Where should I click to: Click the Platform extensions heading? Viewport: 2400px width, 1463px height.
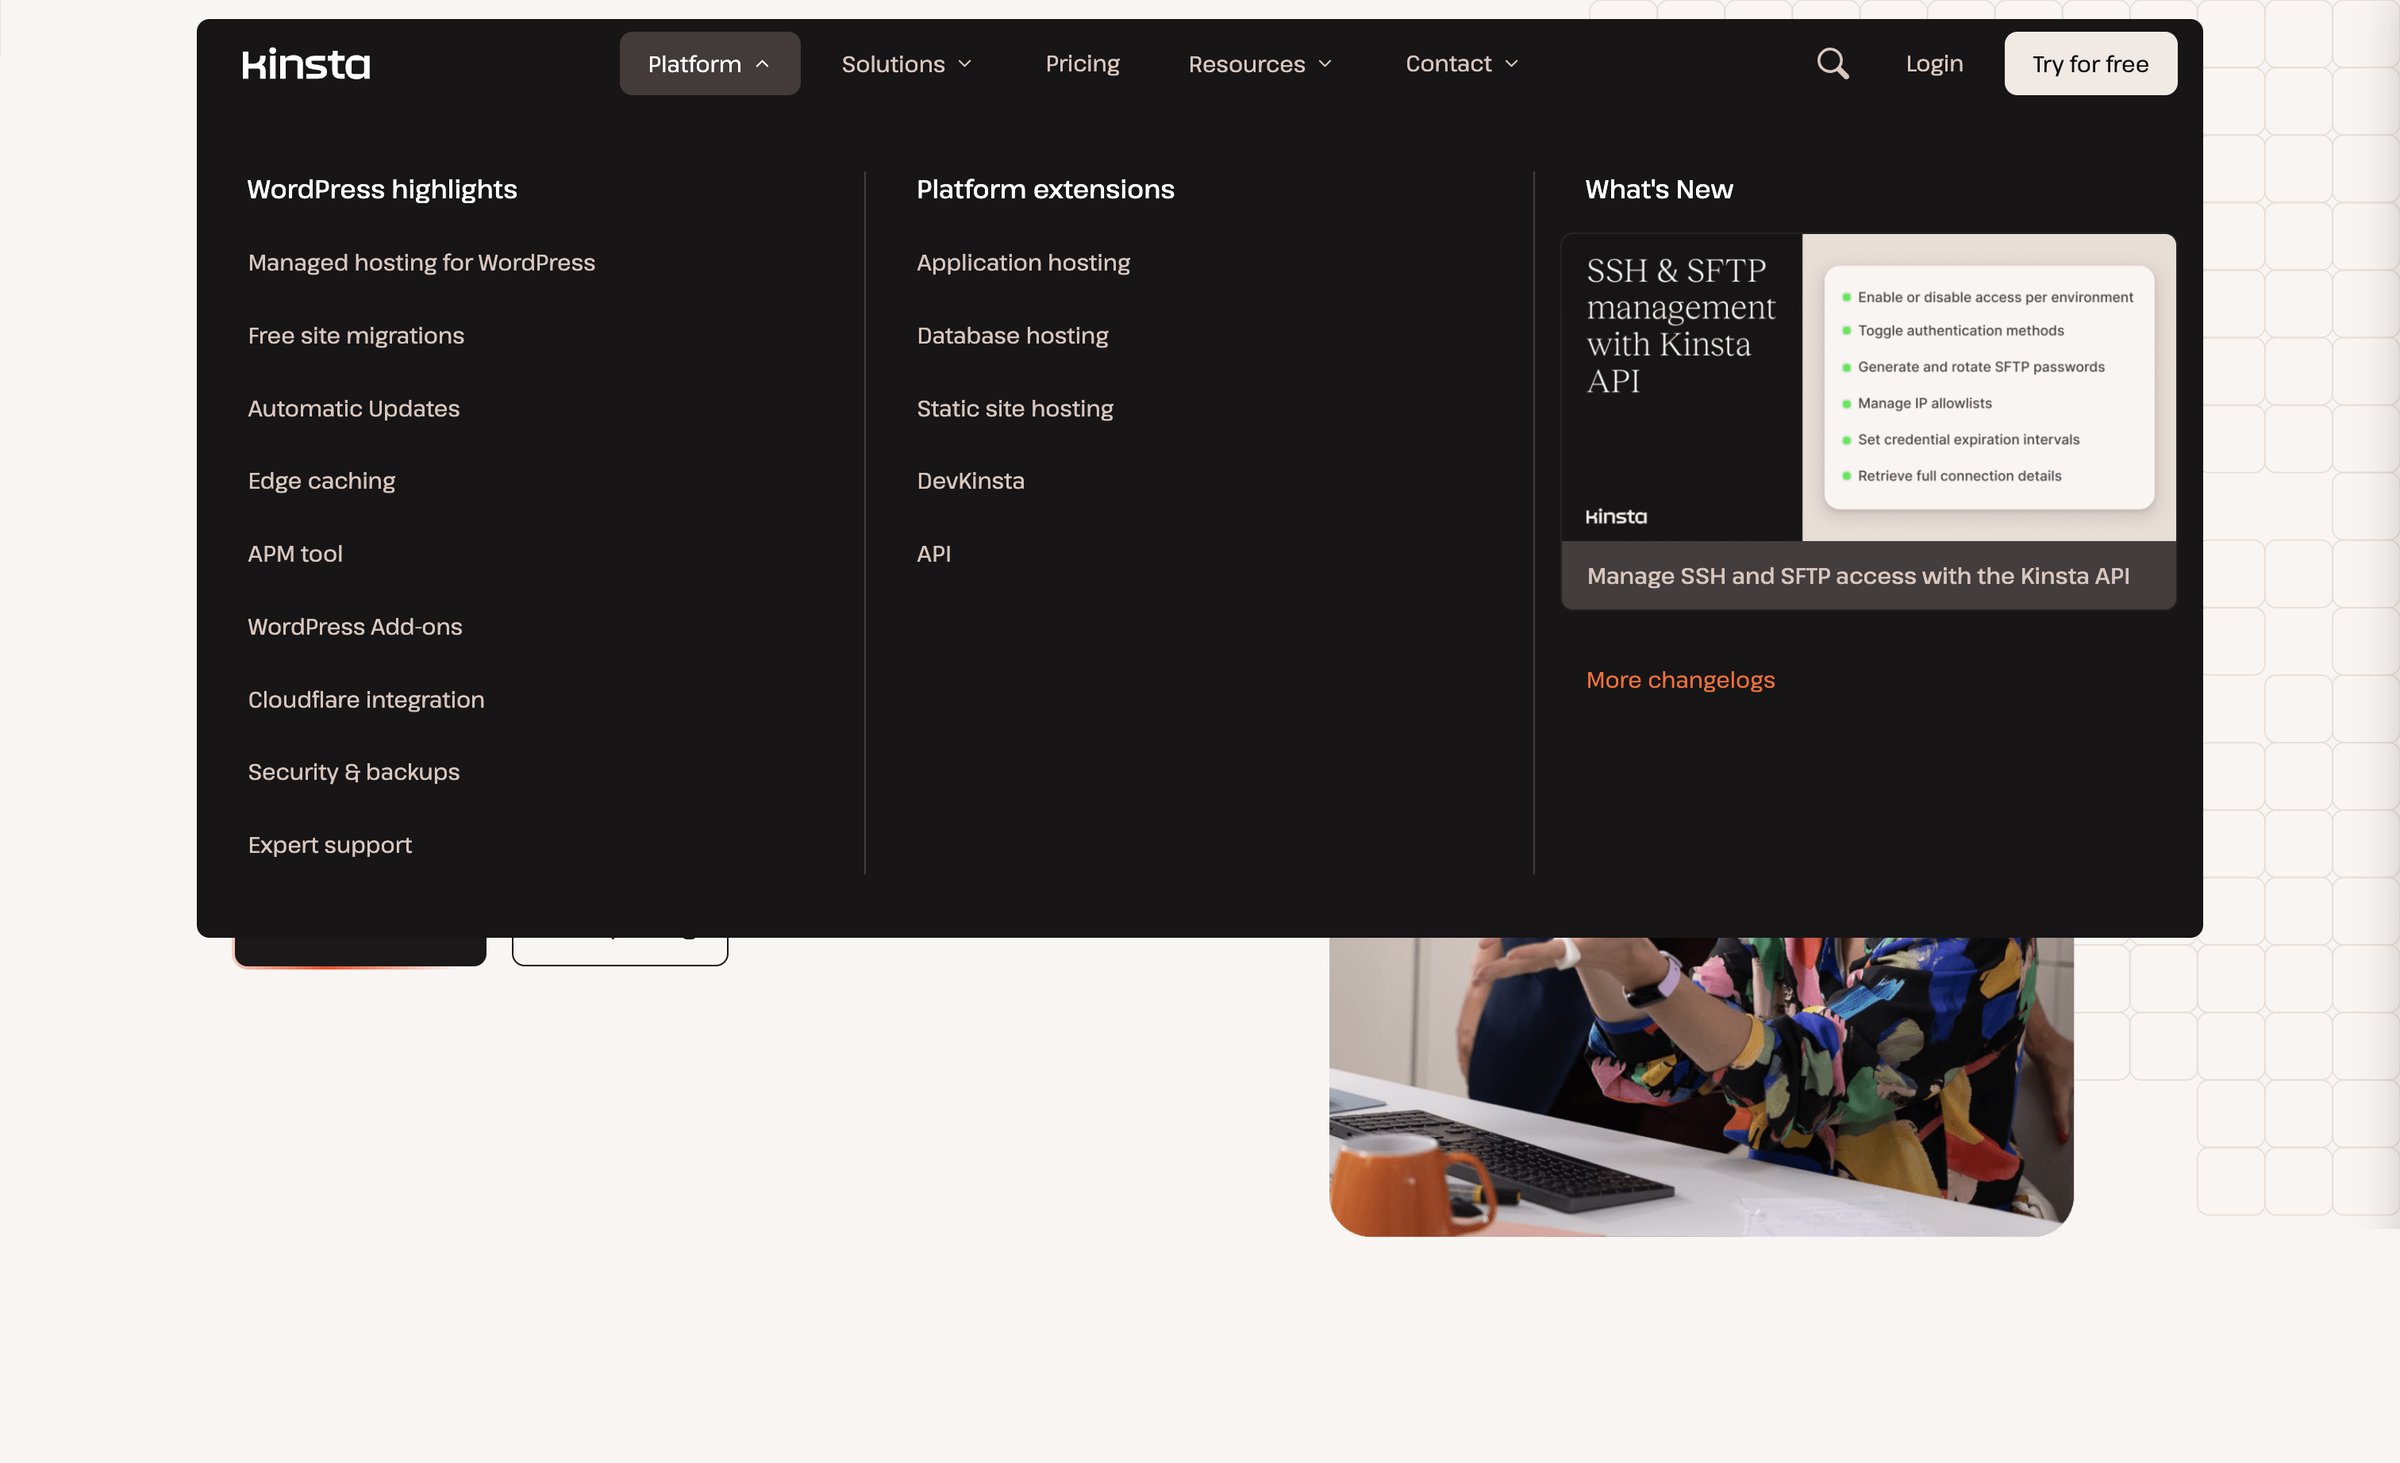[1045, 189]
